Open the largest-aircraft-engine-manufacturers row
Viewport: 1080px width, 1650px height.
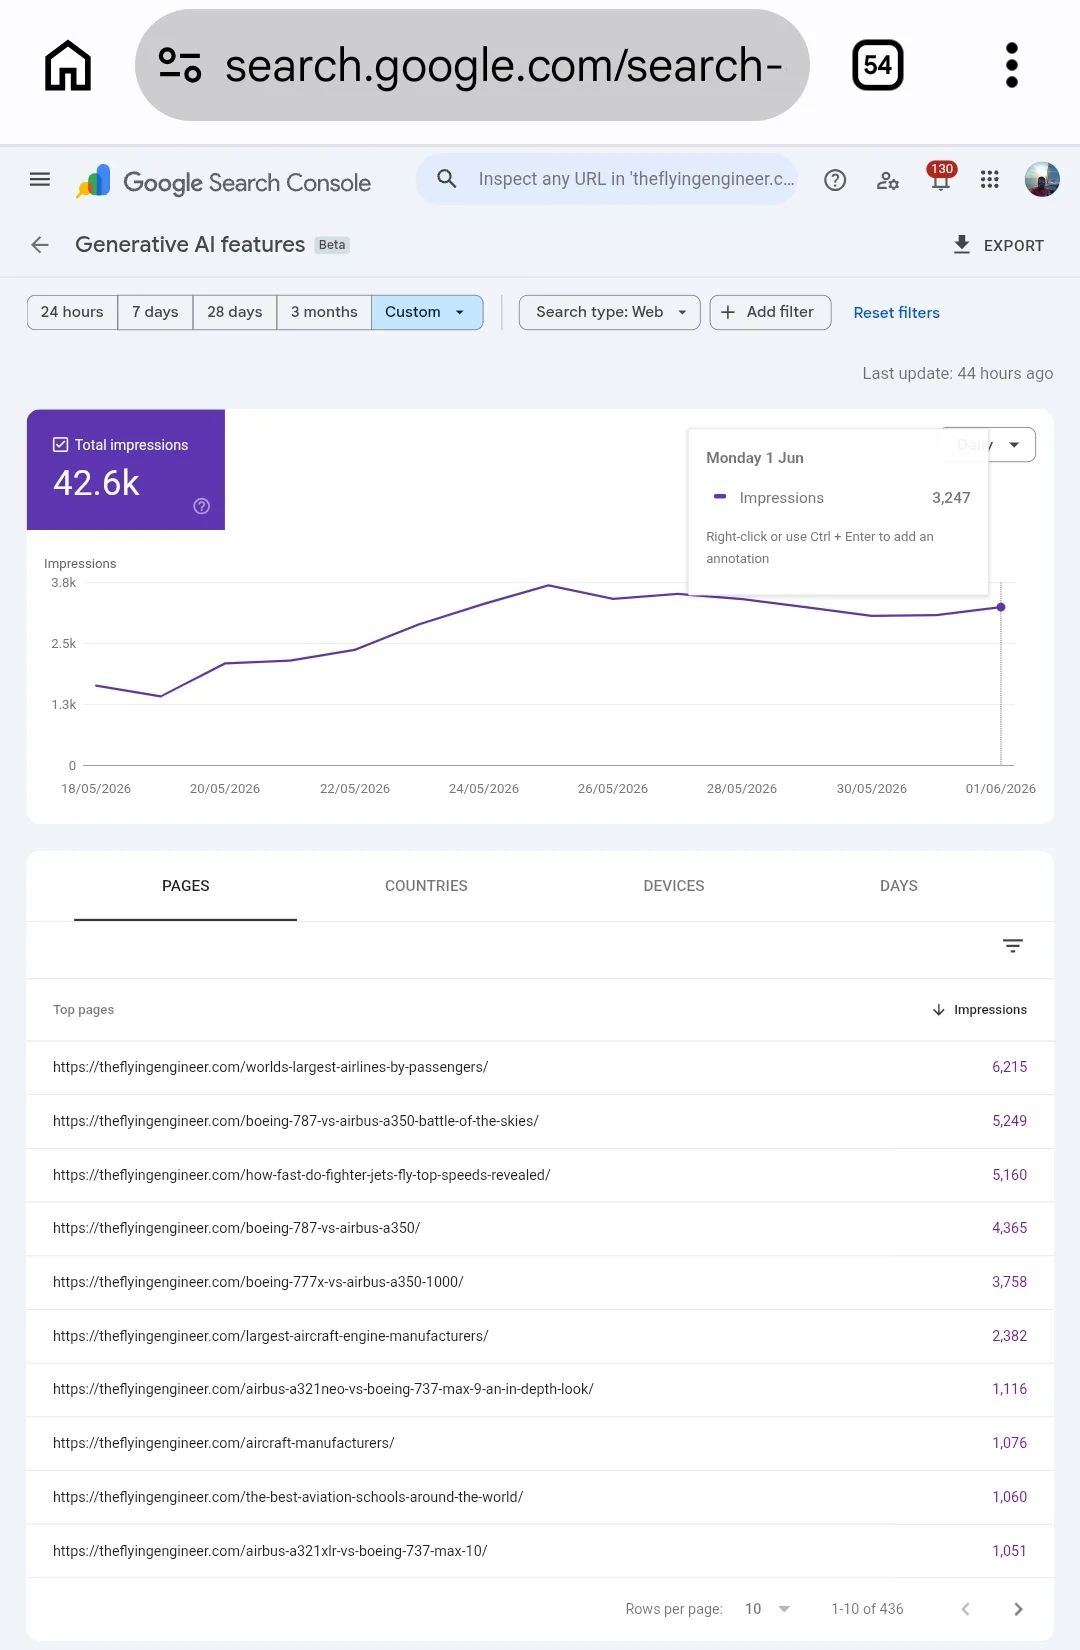540,1336
